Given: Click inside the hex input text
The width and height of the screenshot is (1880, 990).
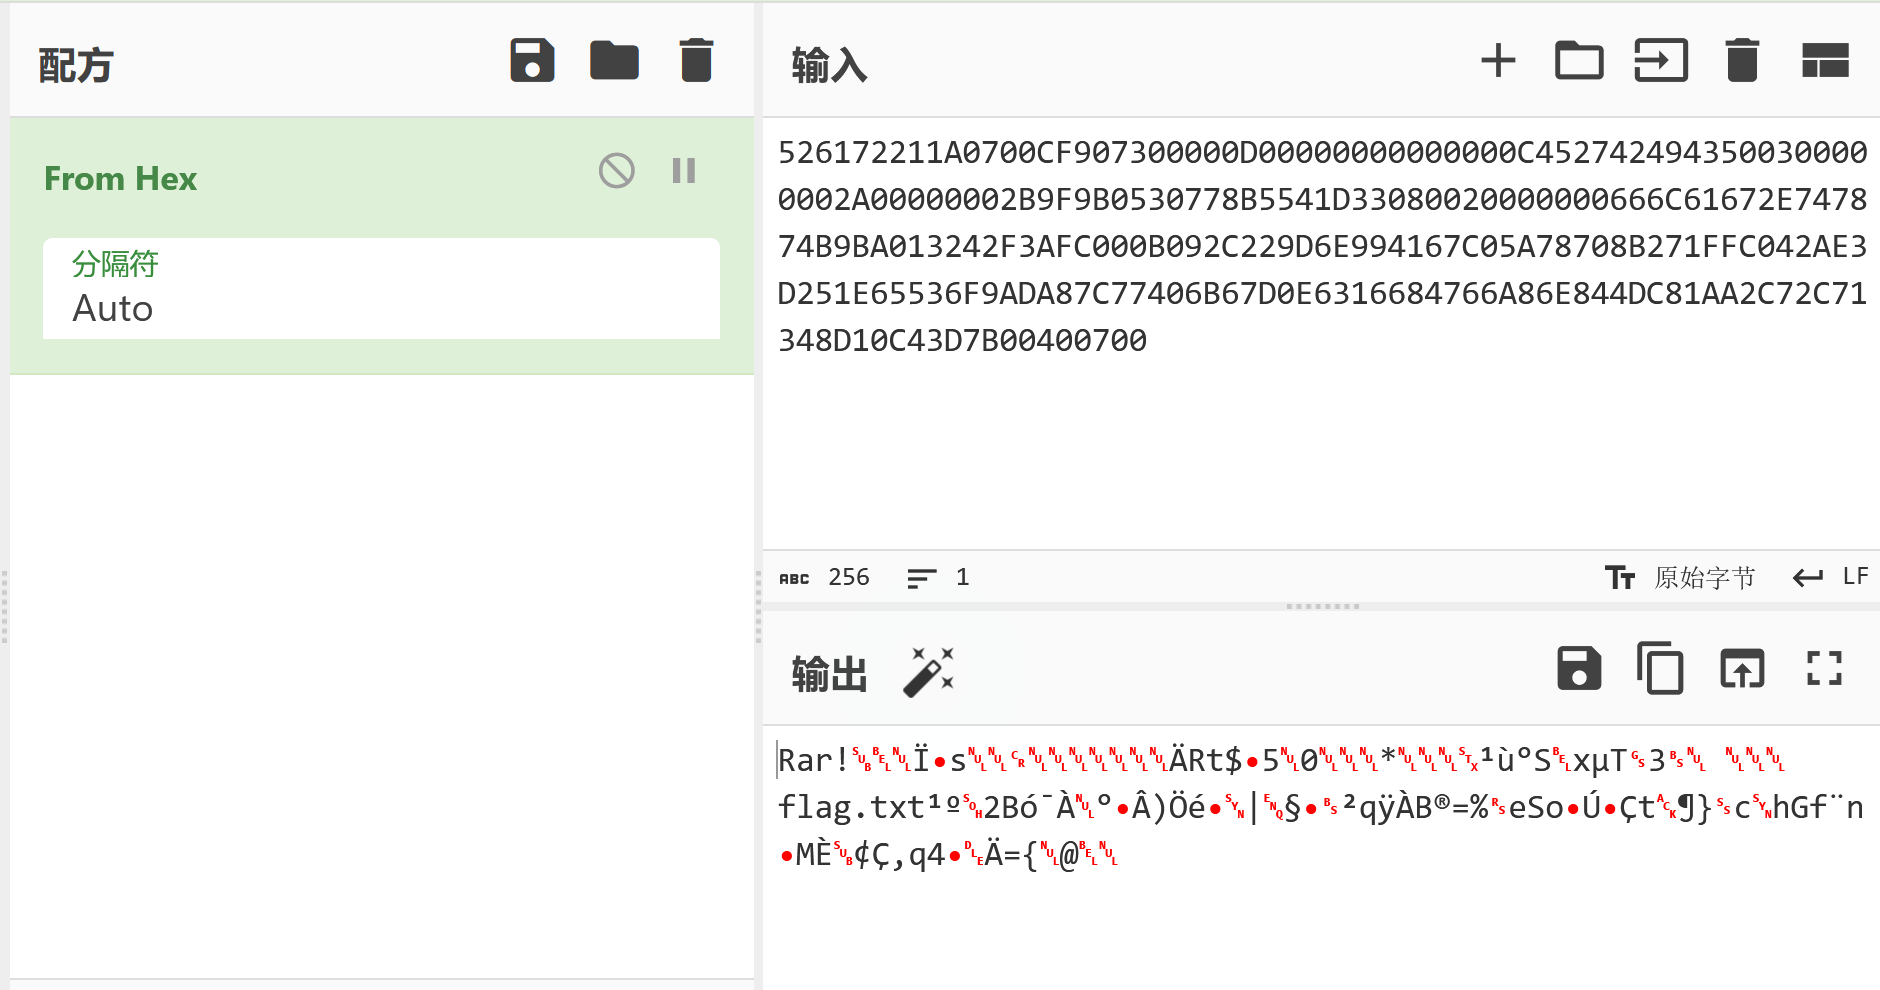Looking at the screenshot, I should pyautogui.click(x=1320, y=246).
